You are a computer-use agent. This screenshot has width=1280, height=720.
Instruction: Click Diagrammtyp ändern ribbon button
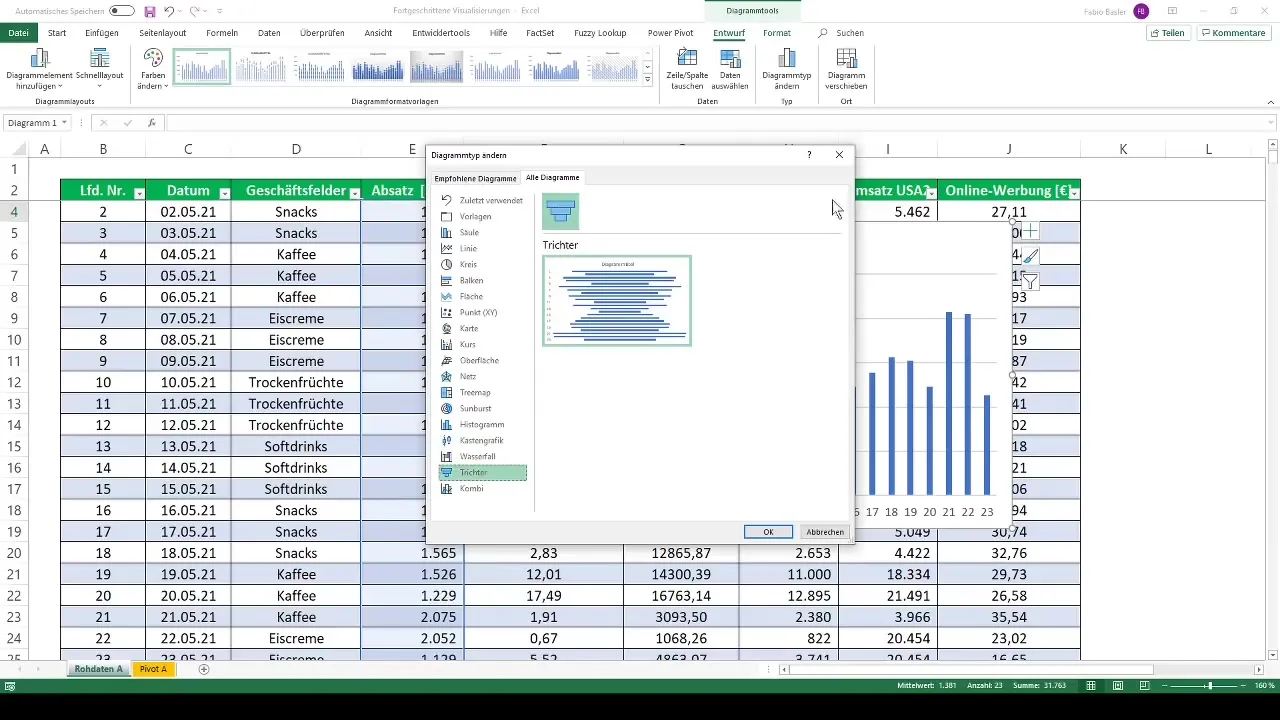click(x=786, y=69)
